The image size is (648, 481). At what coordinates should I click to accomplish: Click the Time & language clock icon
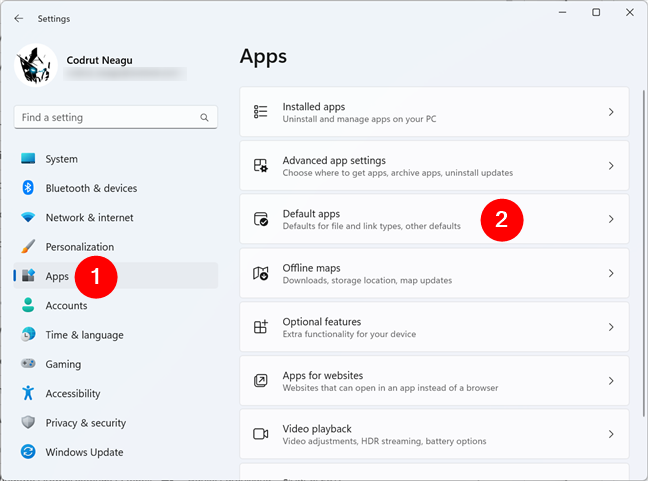[x=28, y=334]
